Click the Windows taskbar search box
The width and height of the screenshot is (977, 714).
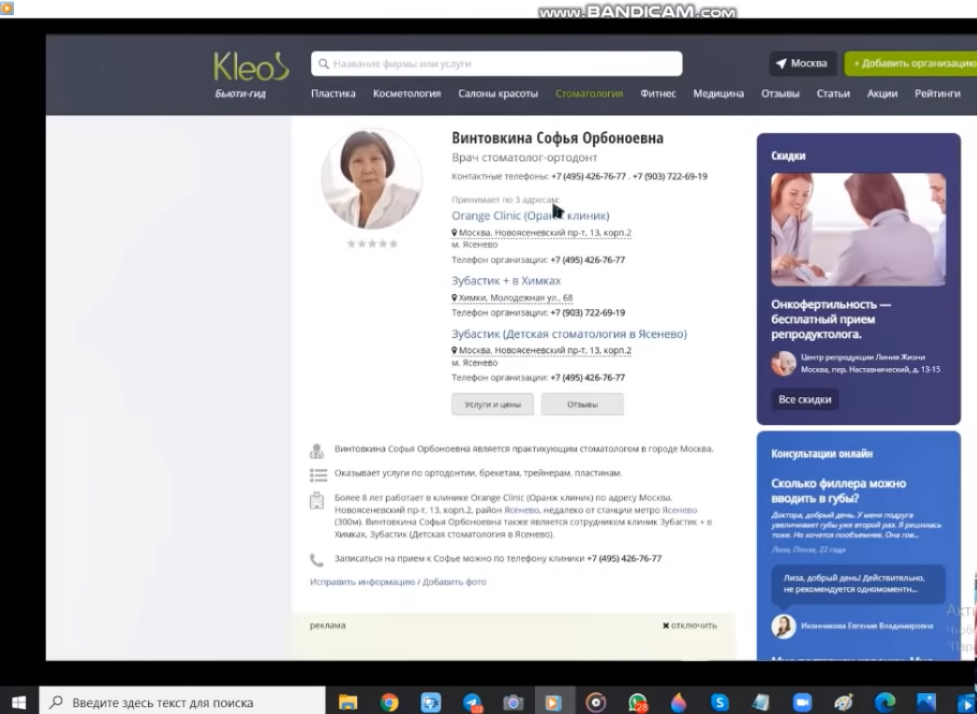tap(182, 702)
